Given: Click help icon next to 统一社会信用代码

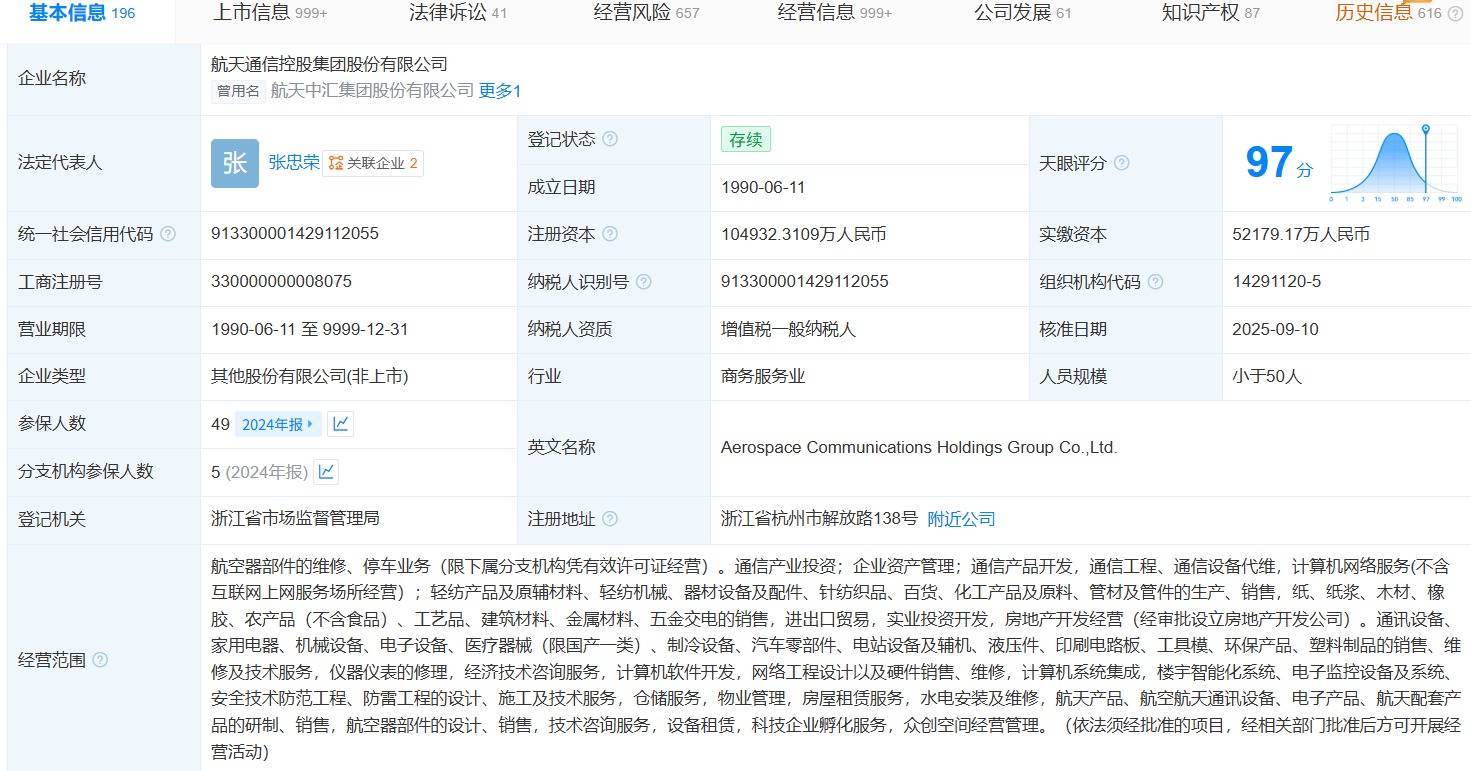Looking at the screenshot, I should point(168,234).
